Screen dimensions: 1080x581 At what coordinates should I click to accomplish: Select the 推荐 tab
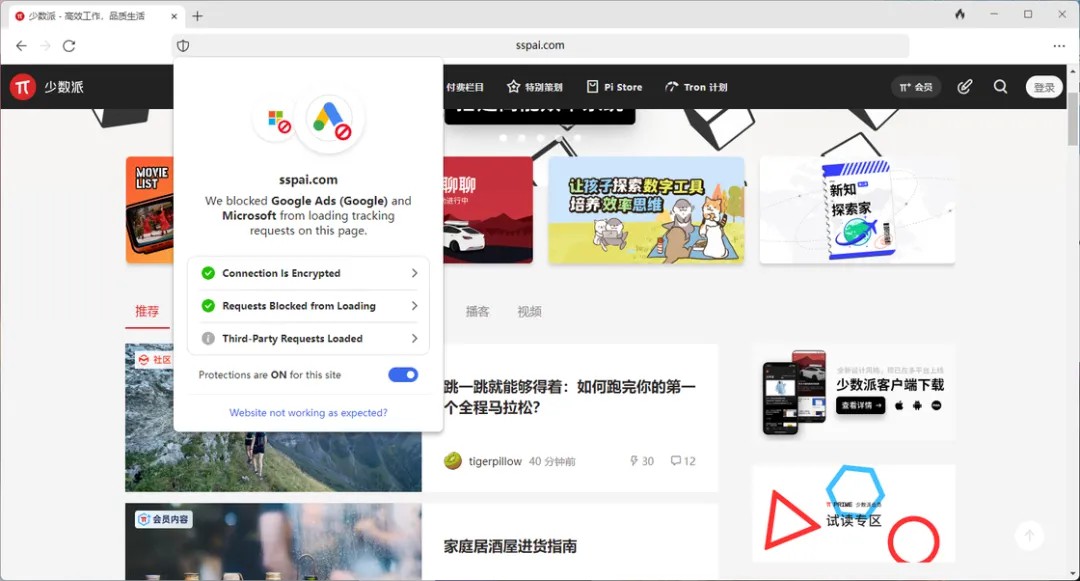147,311
